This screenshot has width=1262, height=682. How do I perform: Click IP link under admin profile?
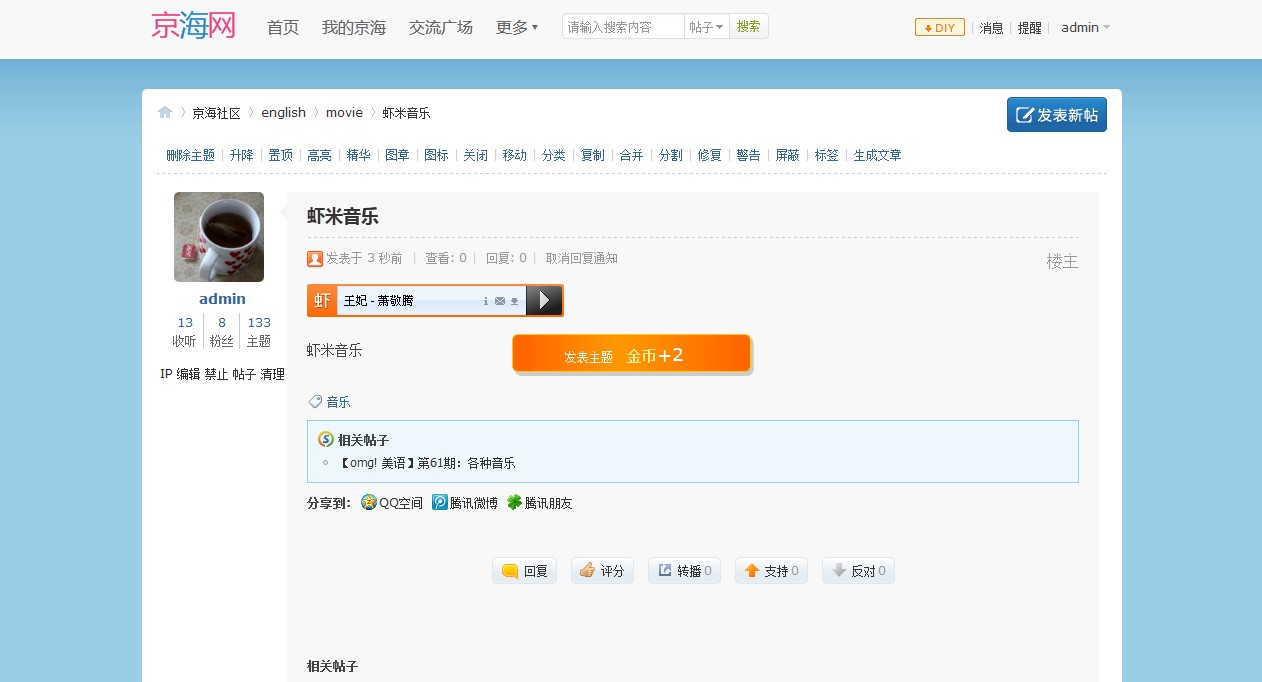(x=166, y=374)
